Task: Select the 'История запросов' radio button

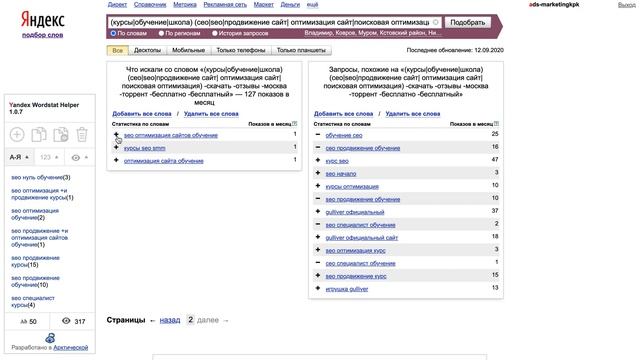Action: pyautogui.click(x=215, y=33)
